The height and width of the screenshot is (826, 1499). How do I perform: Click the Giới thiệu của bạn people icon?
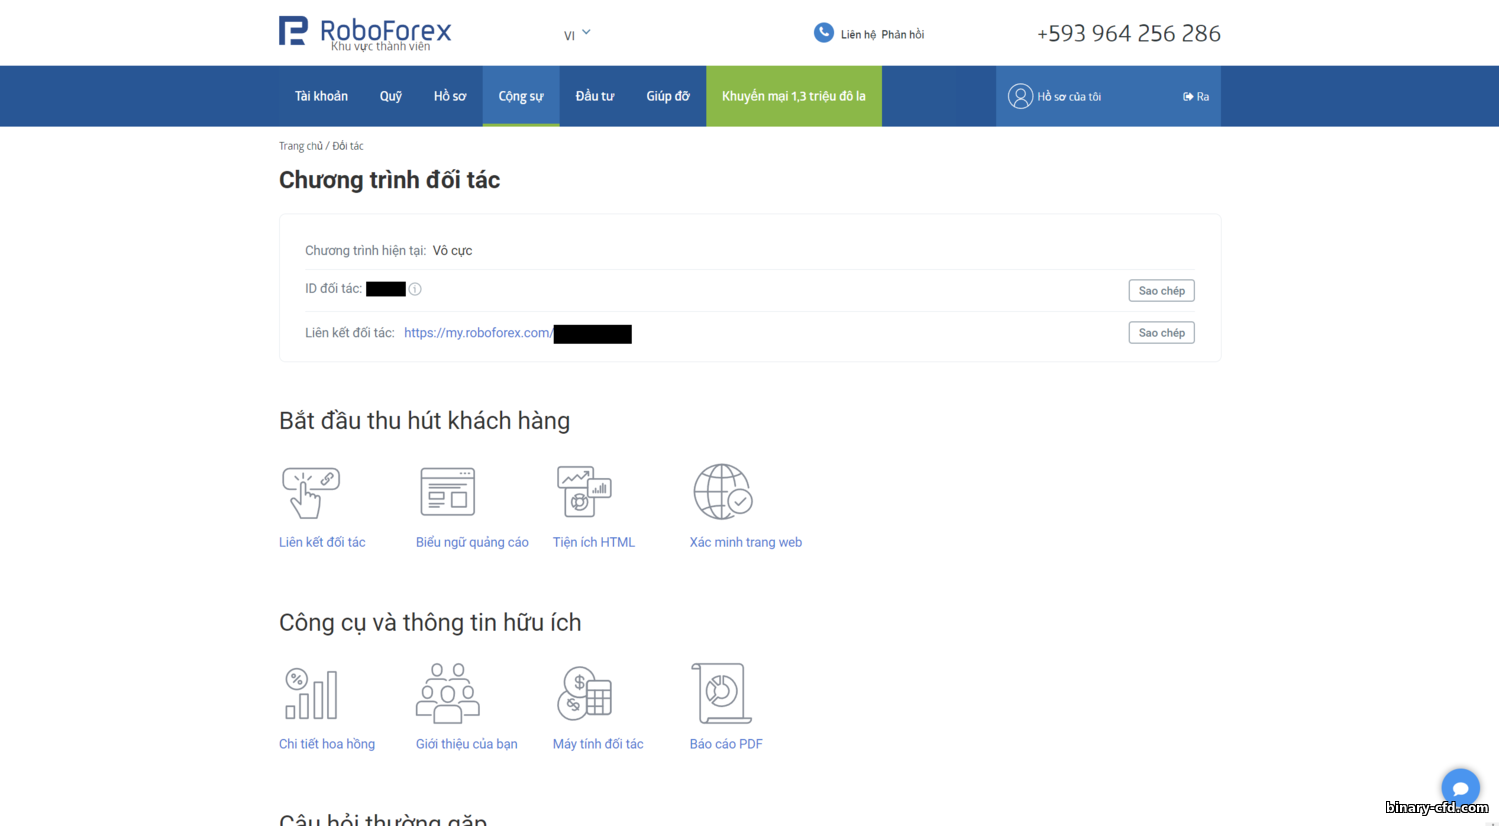point(448,693)
